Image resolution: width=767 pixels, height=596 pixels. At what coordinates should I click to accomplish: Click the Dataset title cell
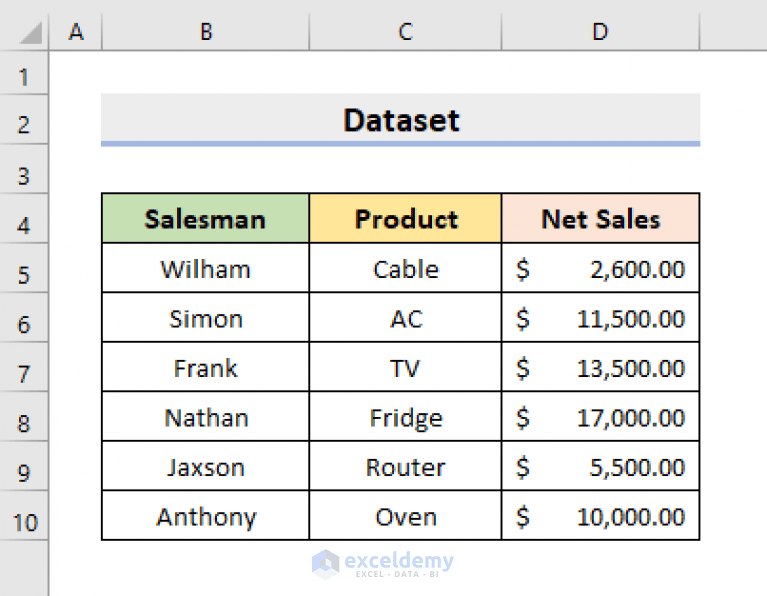point(401,119)
